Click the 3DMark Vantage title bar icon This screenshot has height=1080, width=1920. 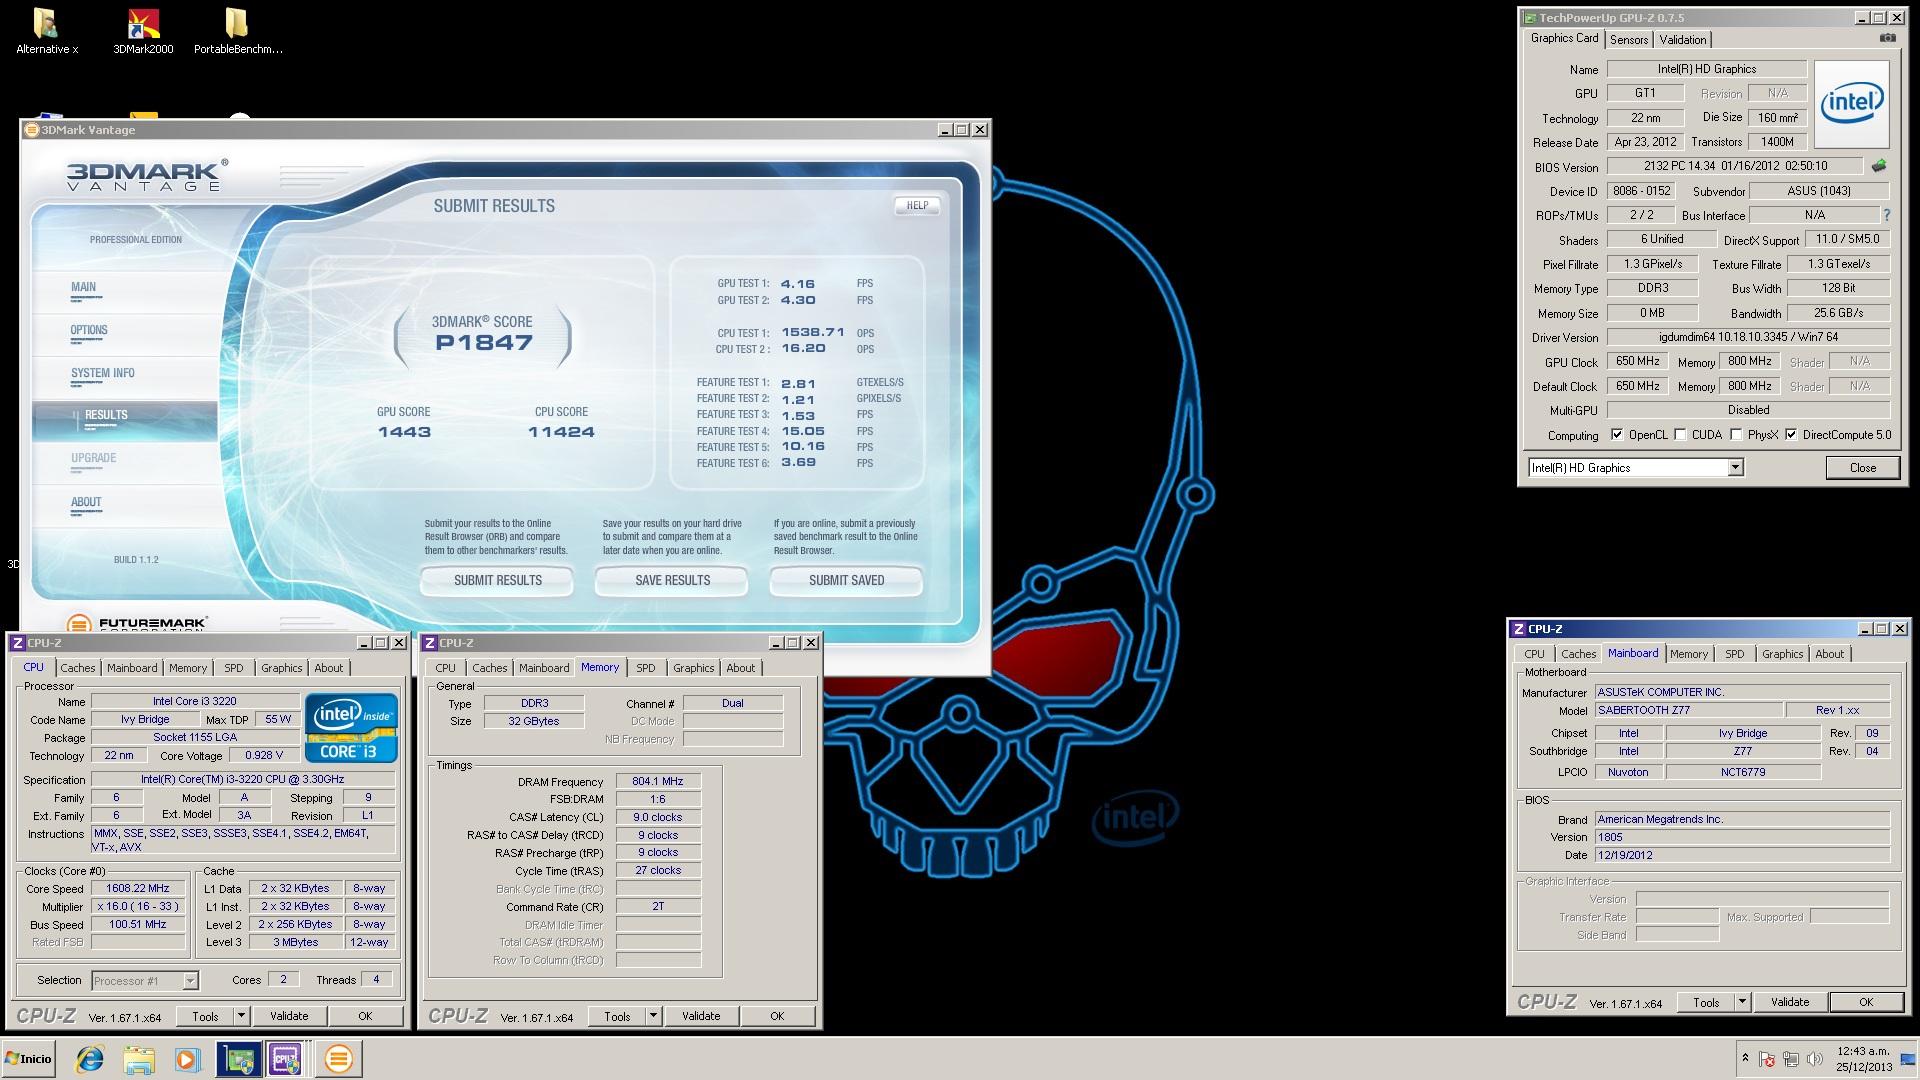pos(31,130)
